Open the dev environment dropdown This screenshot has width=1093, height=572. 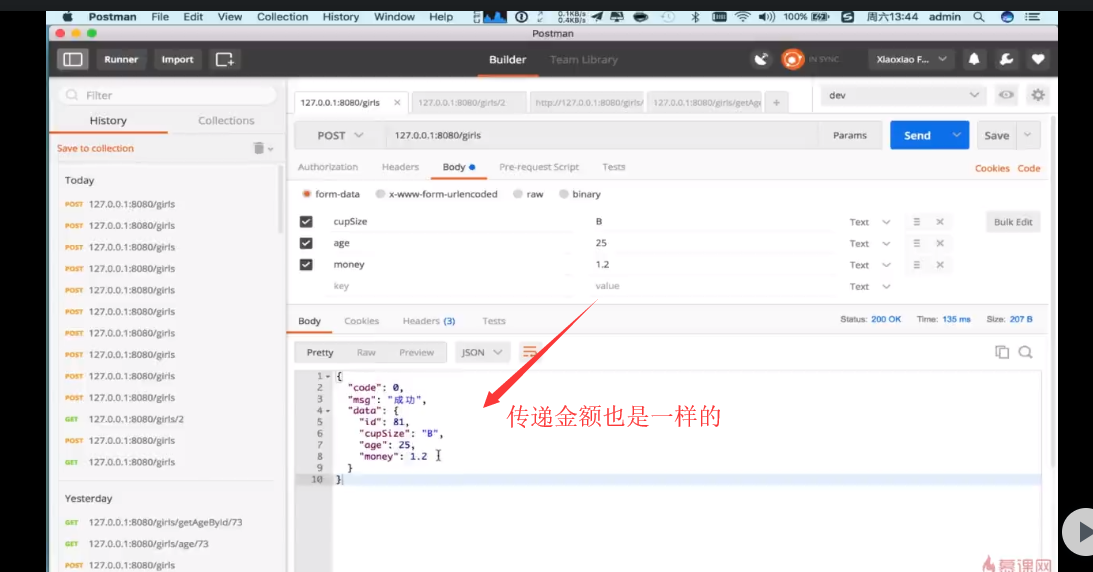[x=903, y=95]
